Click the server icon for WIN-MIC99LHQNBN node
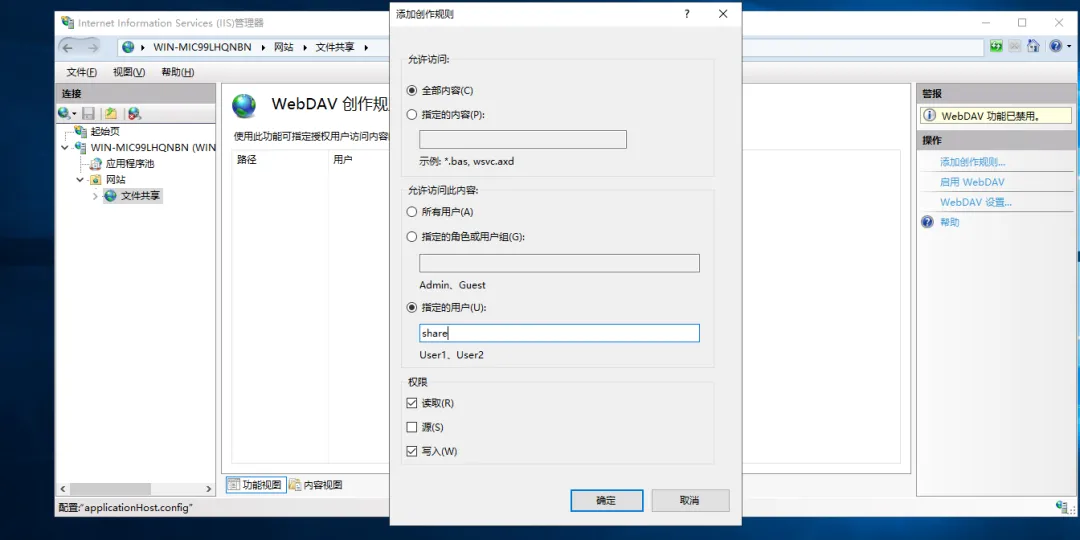Screen dimensions: 1080x540 [x=81, y=147]
